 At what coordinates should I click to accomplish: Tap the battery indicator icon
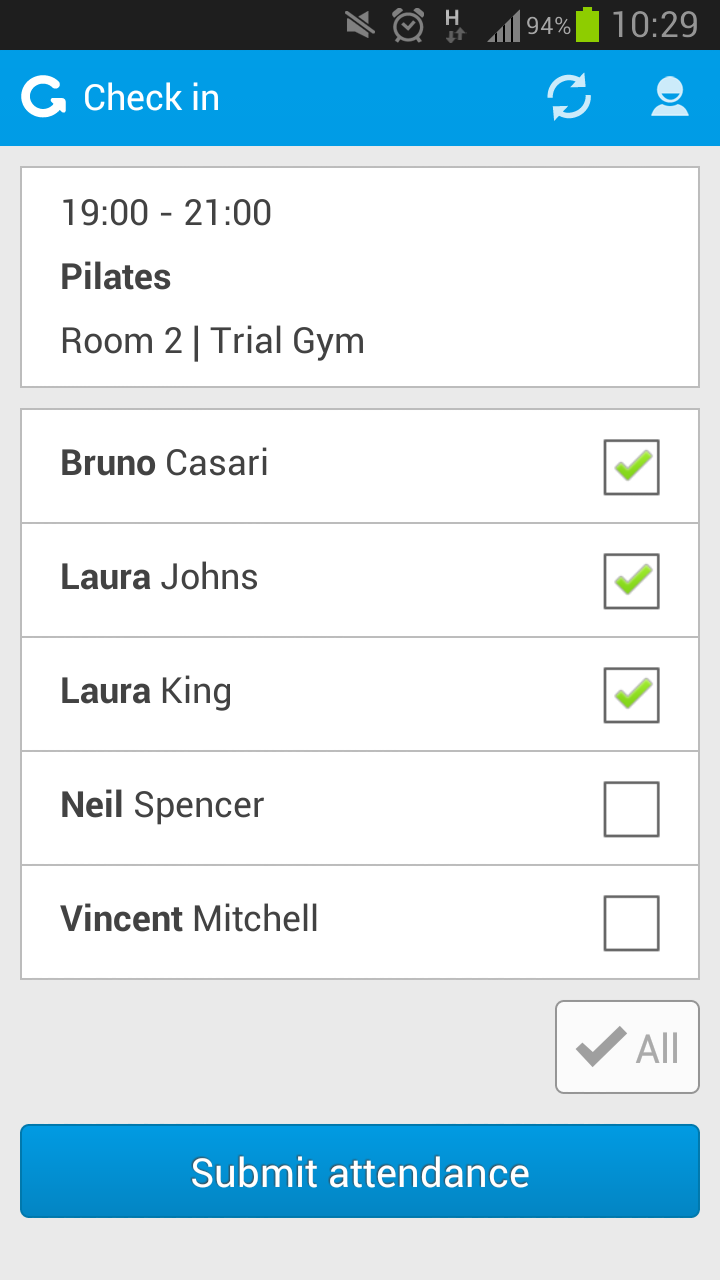(x=588, y=24)
